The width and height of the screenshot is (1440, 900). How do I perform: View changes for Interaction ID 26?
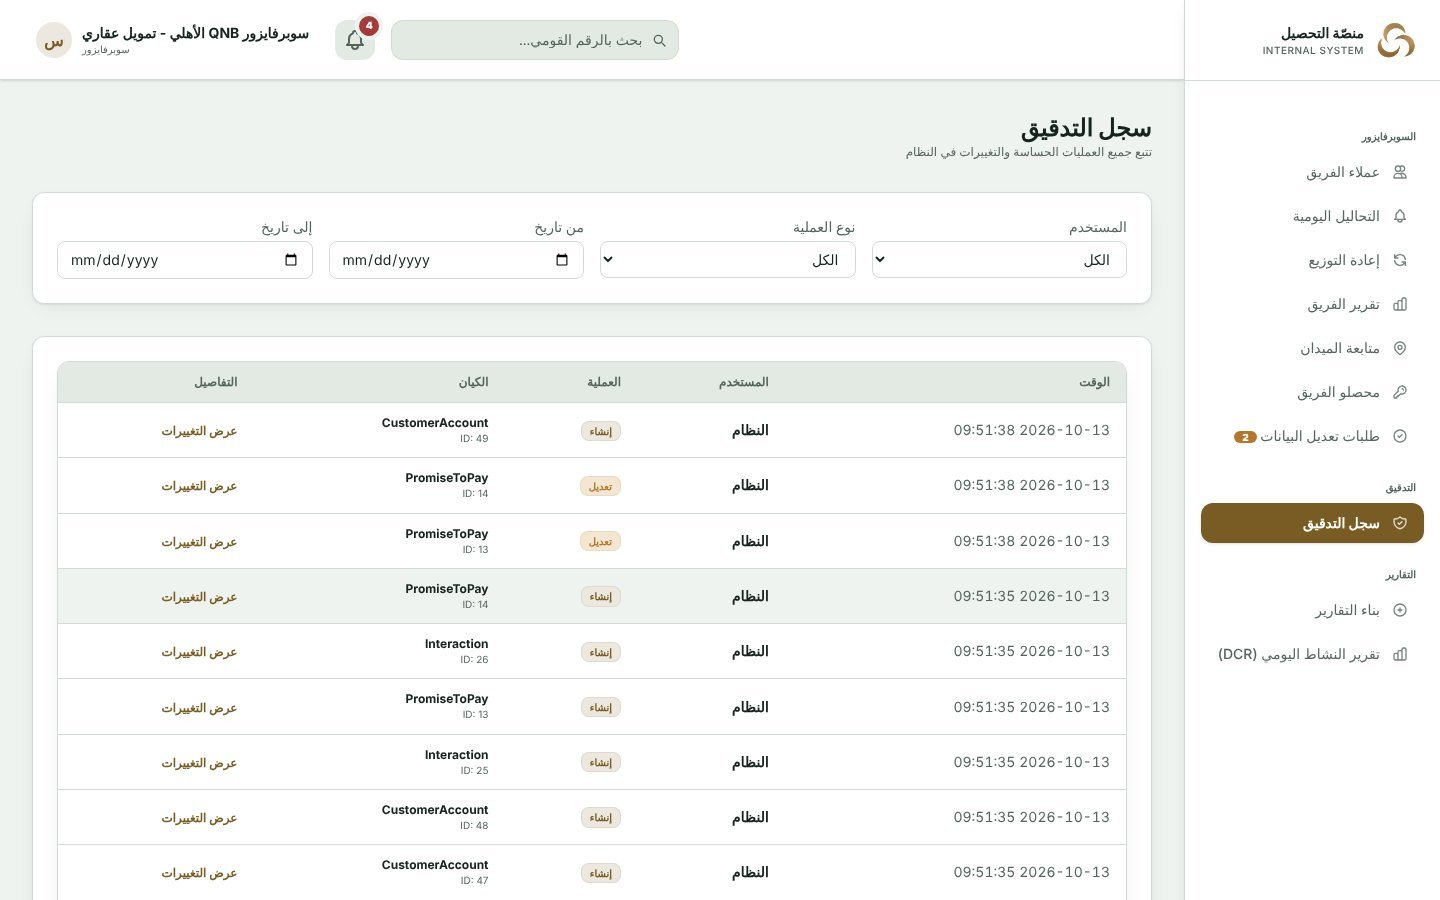tap(199, 652)
